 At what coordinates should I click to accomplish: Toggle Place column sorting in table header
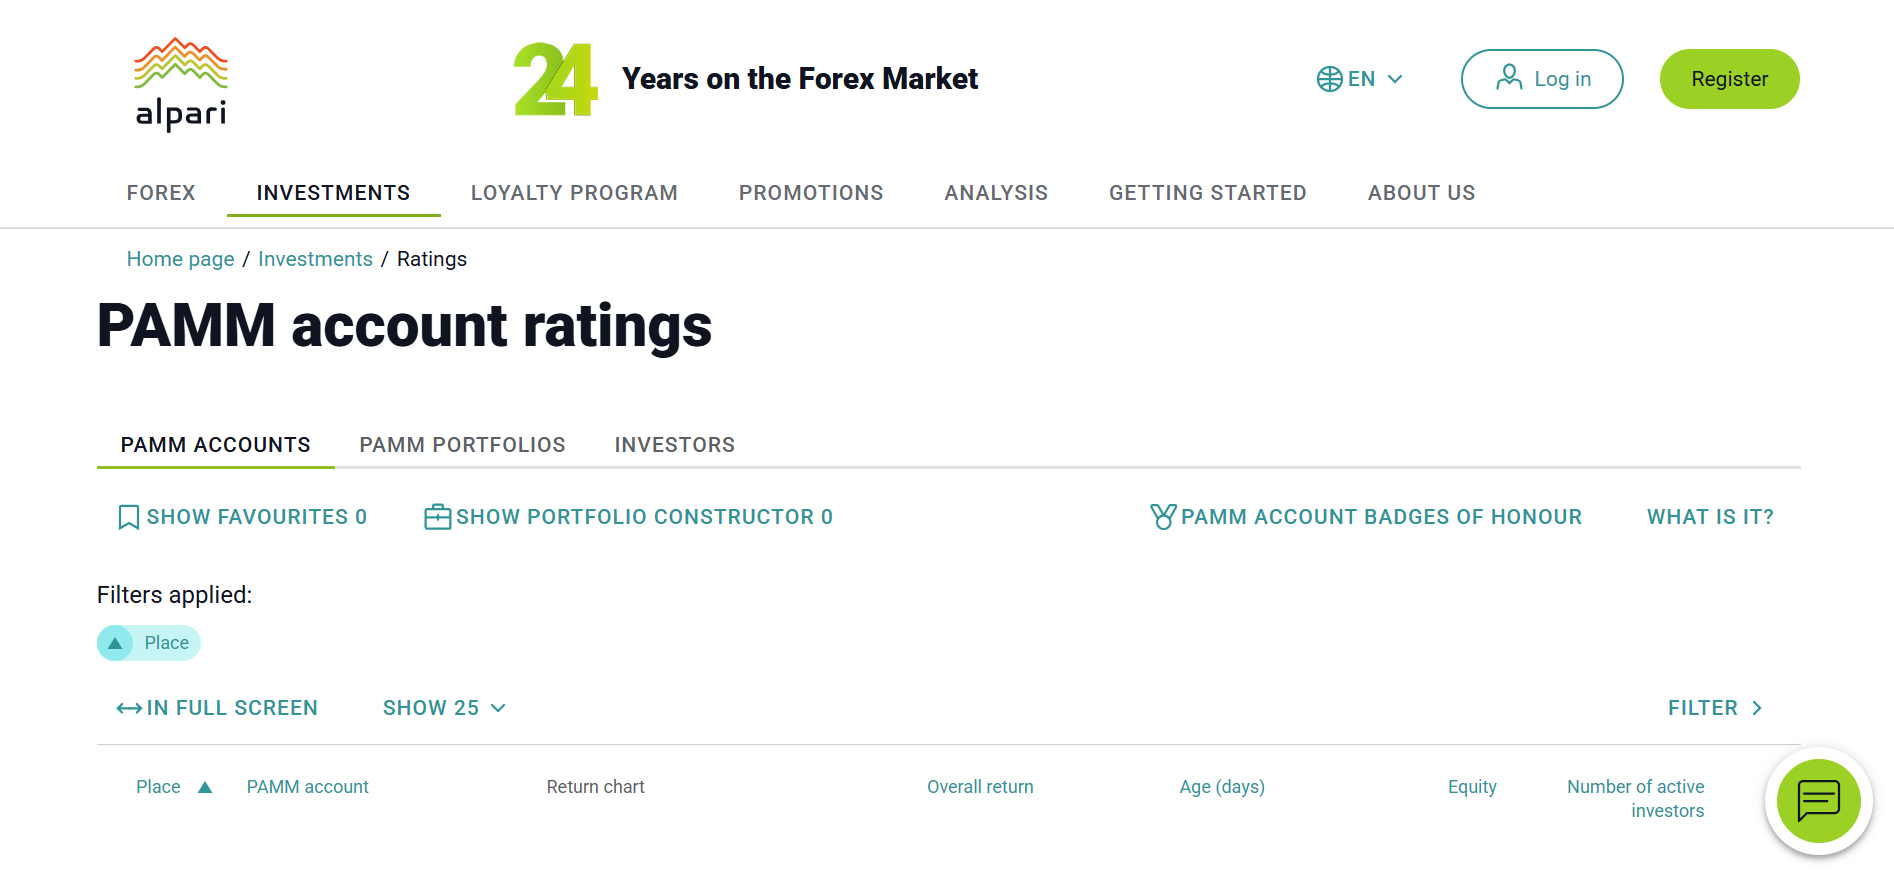coord(206,787)
